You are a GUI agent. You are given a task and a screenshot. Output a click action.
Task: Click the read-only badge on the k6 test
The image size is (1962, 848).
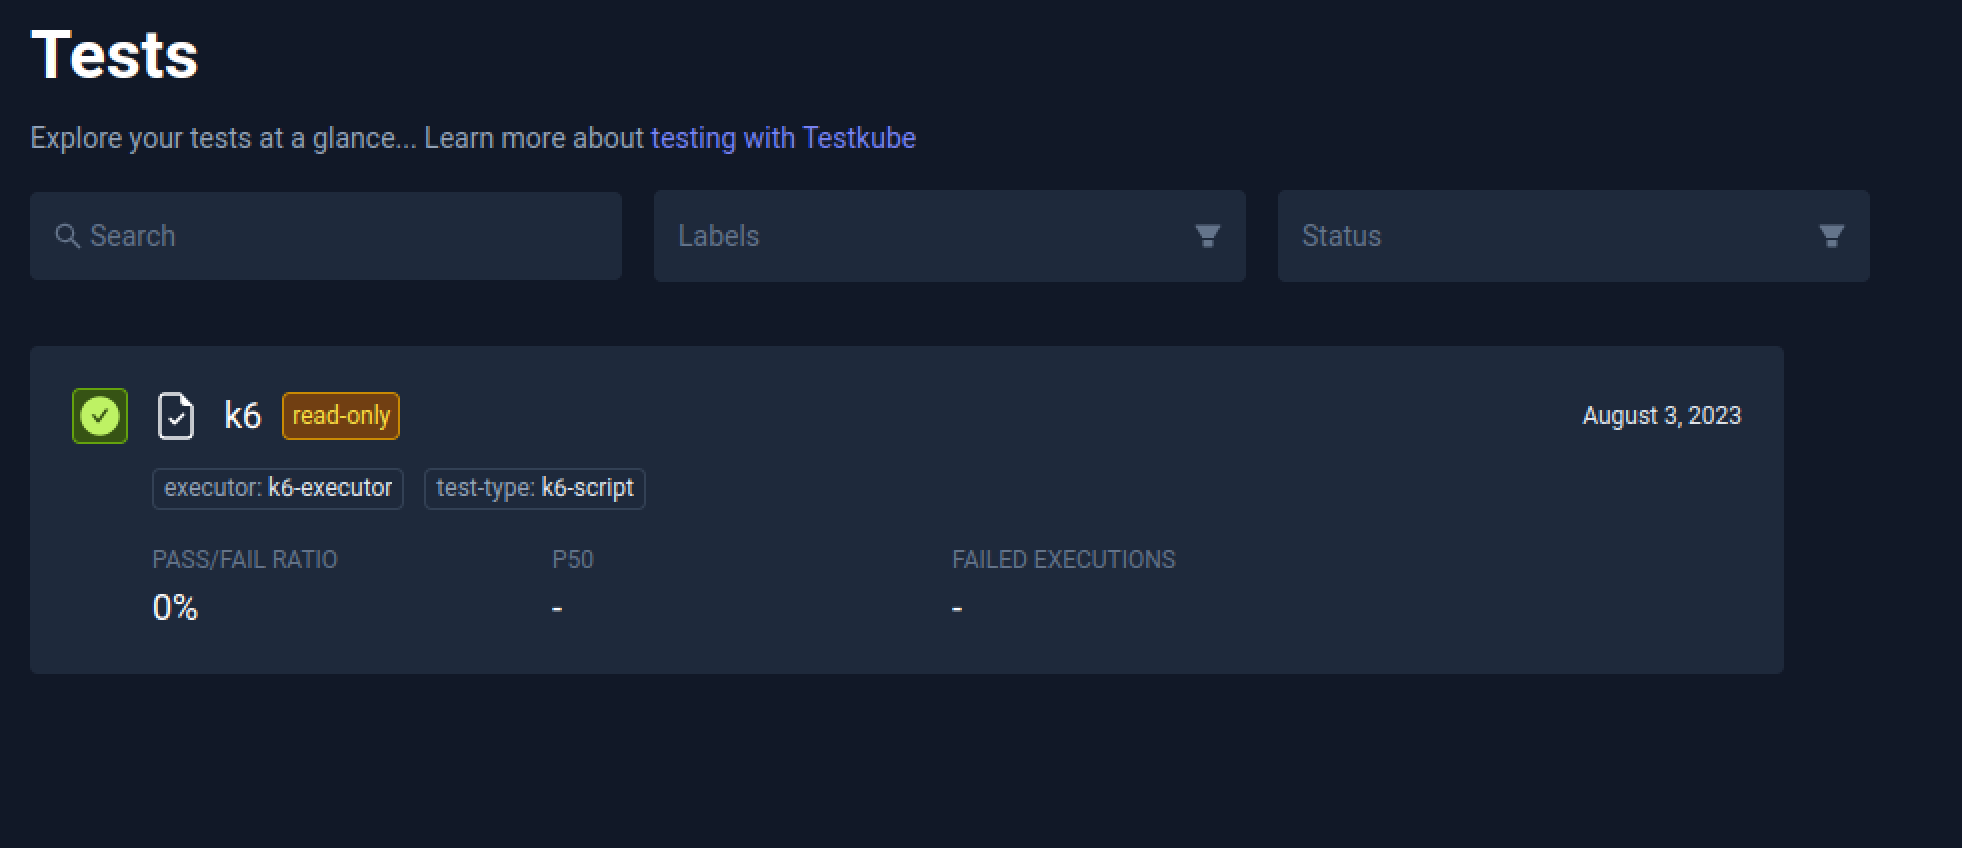339,414
